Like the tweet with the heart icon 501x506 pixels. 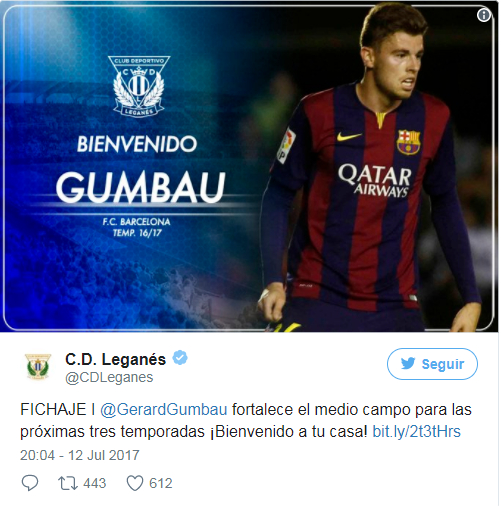pos(135,483)
